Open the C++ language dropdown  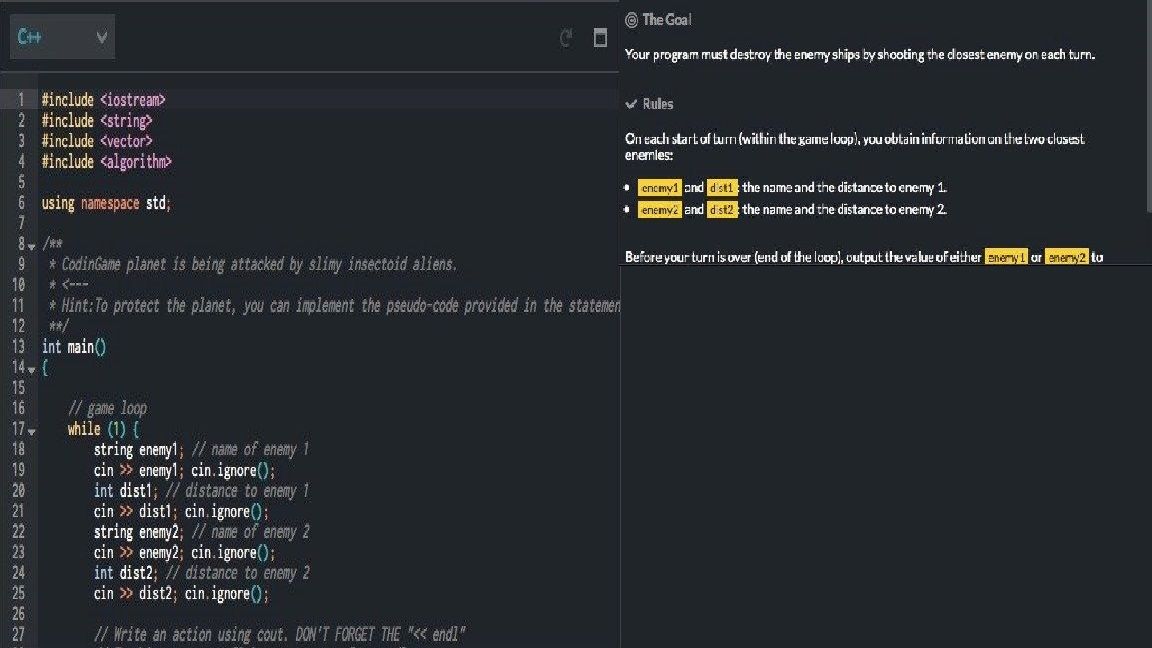click(x=62, y=37)
